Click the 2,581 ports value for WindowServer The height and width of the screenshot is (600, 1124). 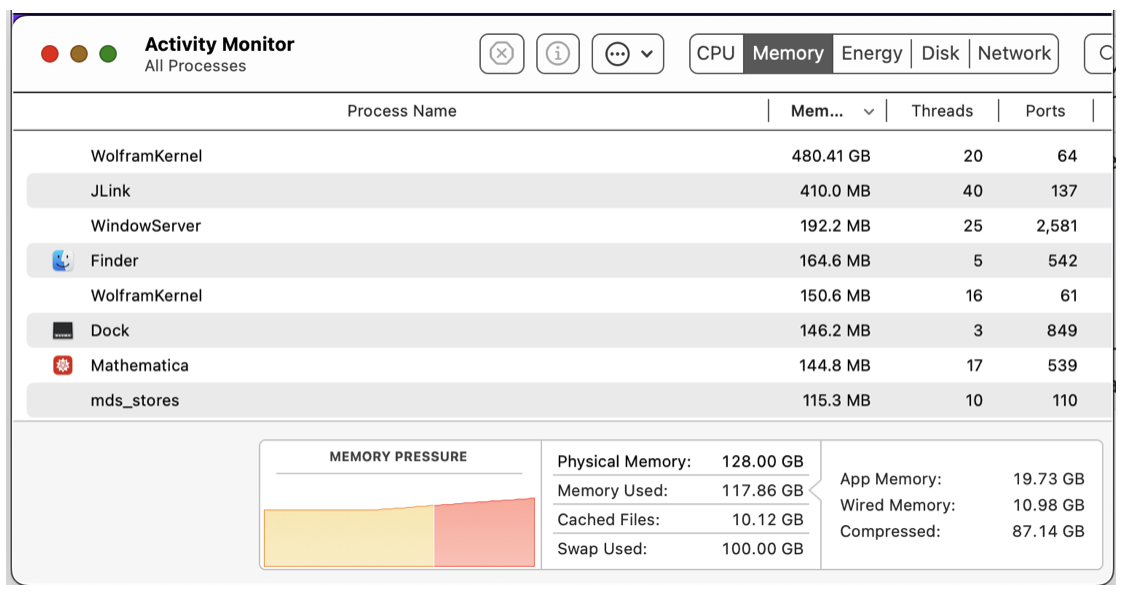[1057, 226]
